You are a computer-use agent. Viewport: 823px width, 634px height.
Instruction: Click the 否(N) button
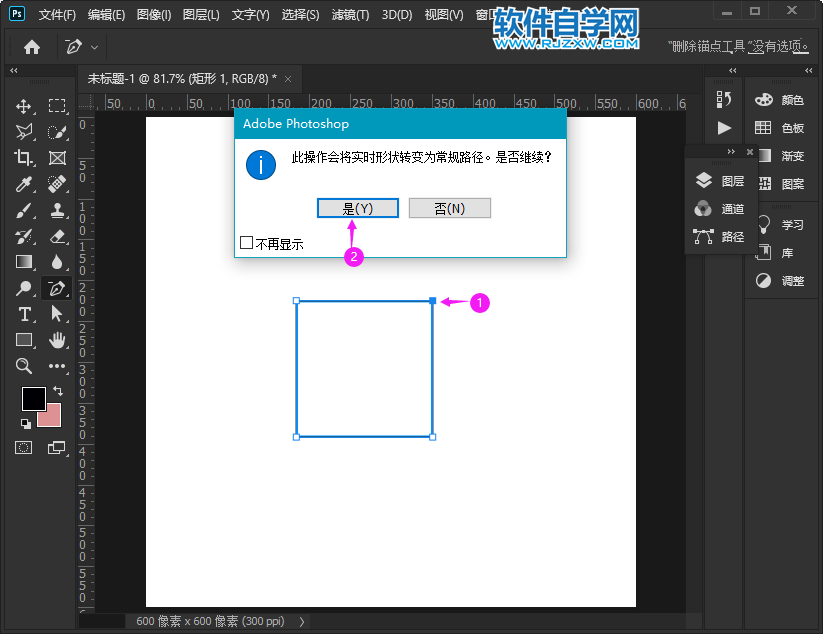click(449, 208)
